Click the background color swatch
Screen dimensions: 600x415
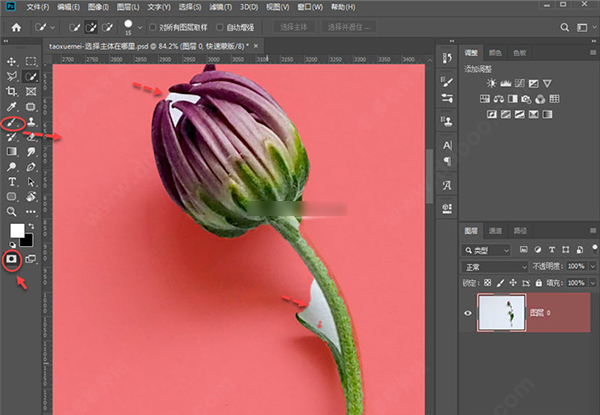[28, 241]
